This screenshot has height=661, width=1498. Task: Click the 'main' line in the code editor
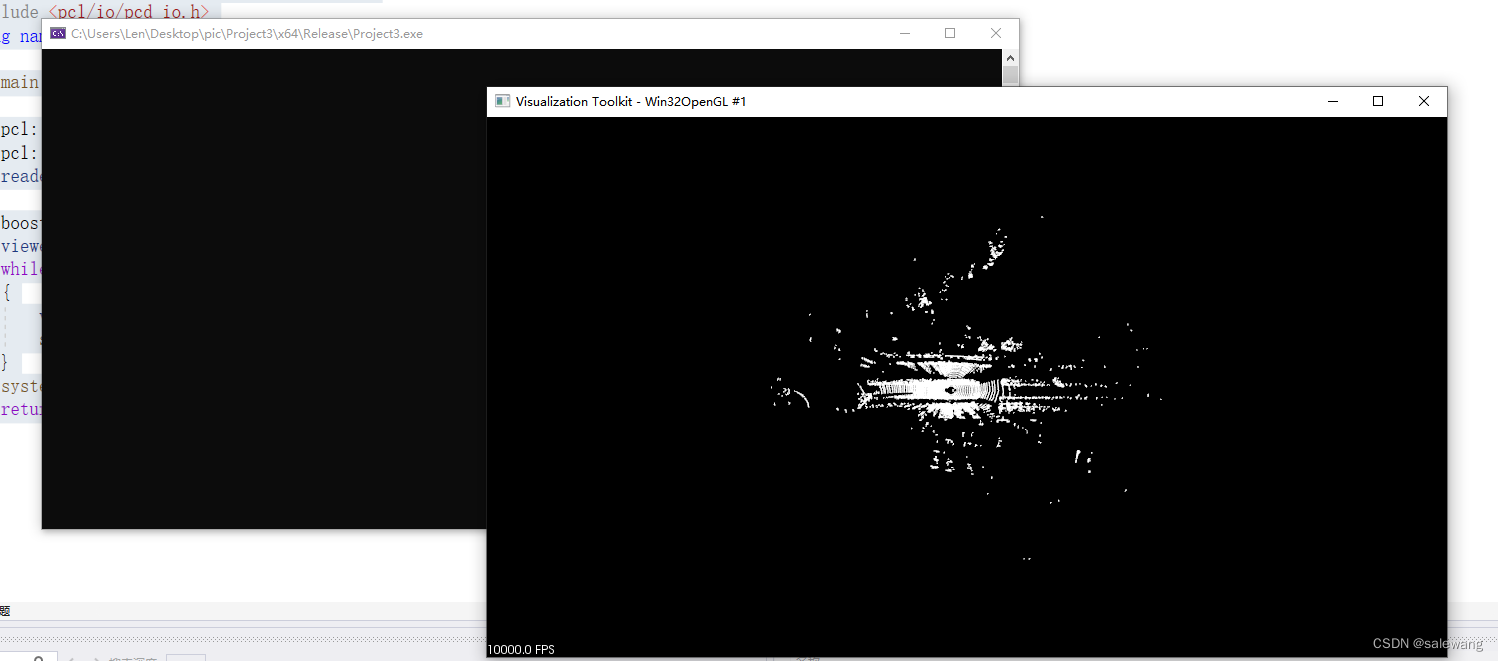pyautogui.click(x=20, y=82)
